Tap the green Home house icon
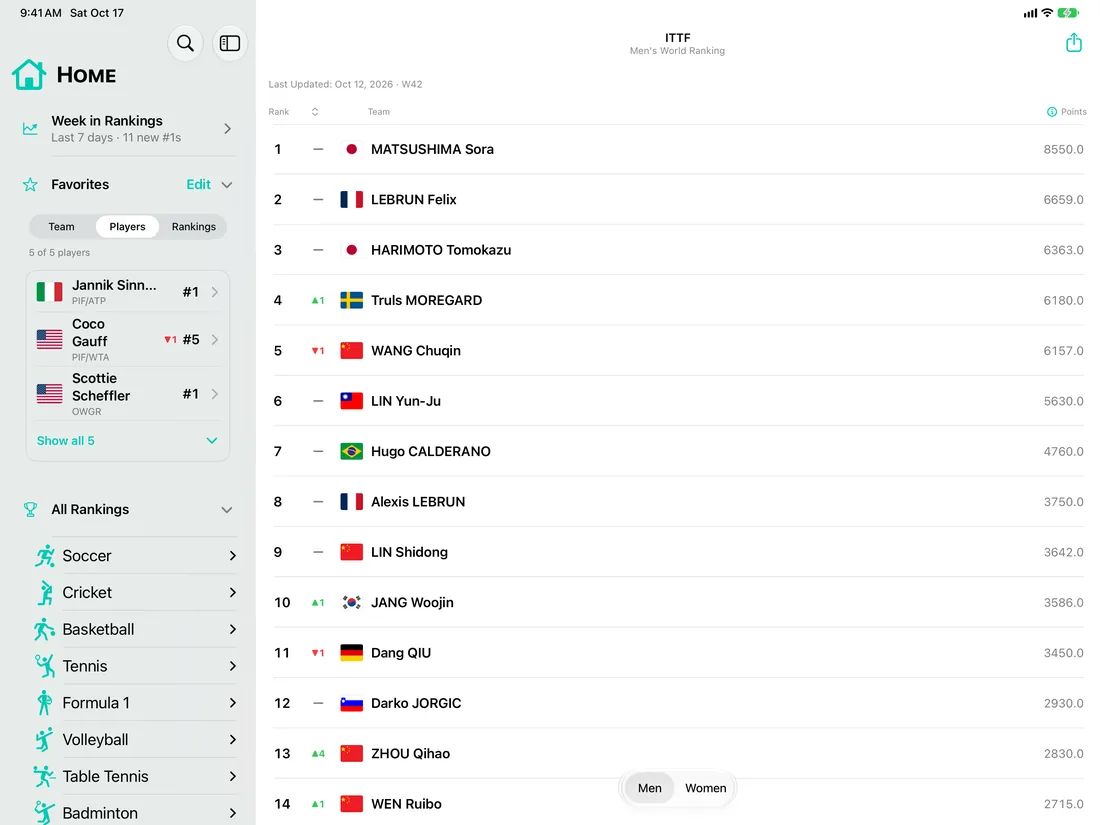The width and height of the screenshot is (1100, 825). [29, 74]
